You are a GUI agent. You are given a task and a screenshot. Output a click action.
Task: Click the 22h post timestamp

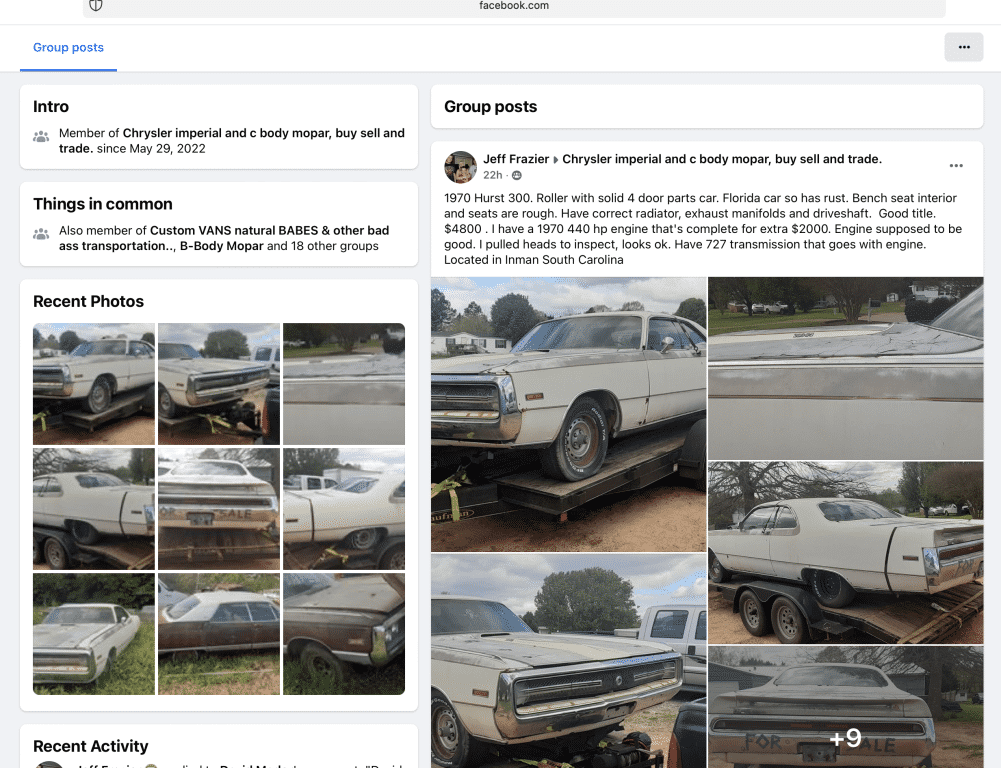(x=493, y=175)
